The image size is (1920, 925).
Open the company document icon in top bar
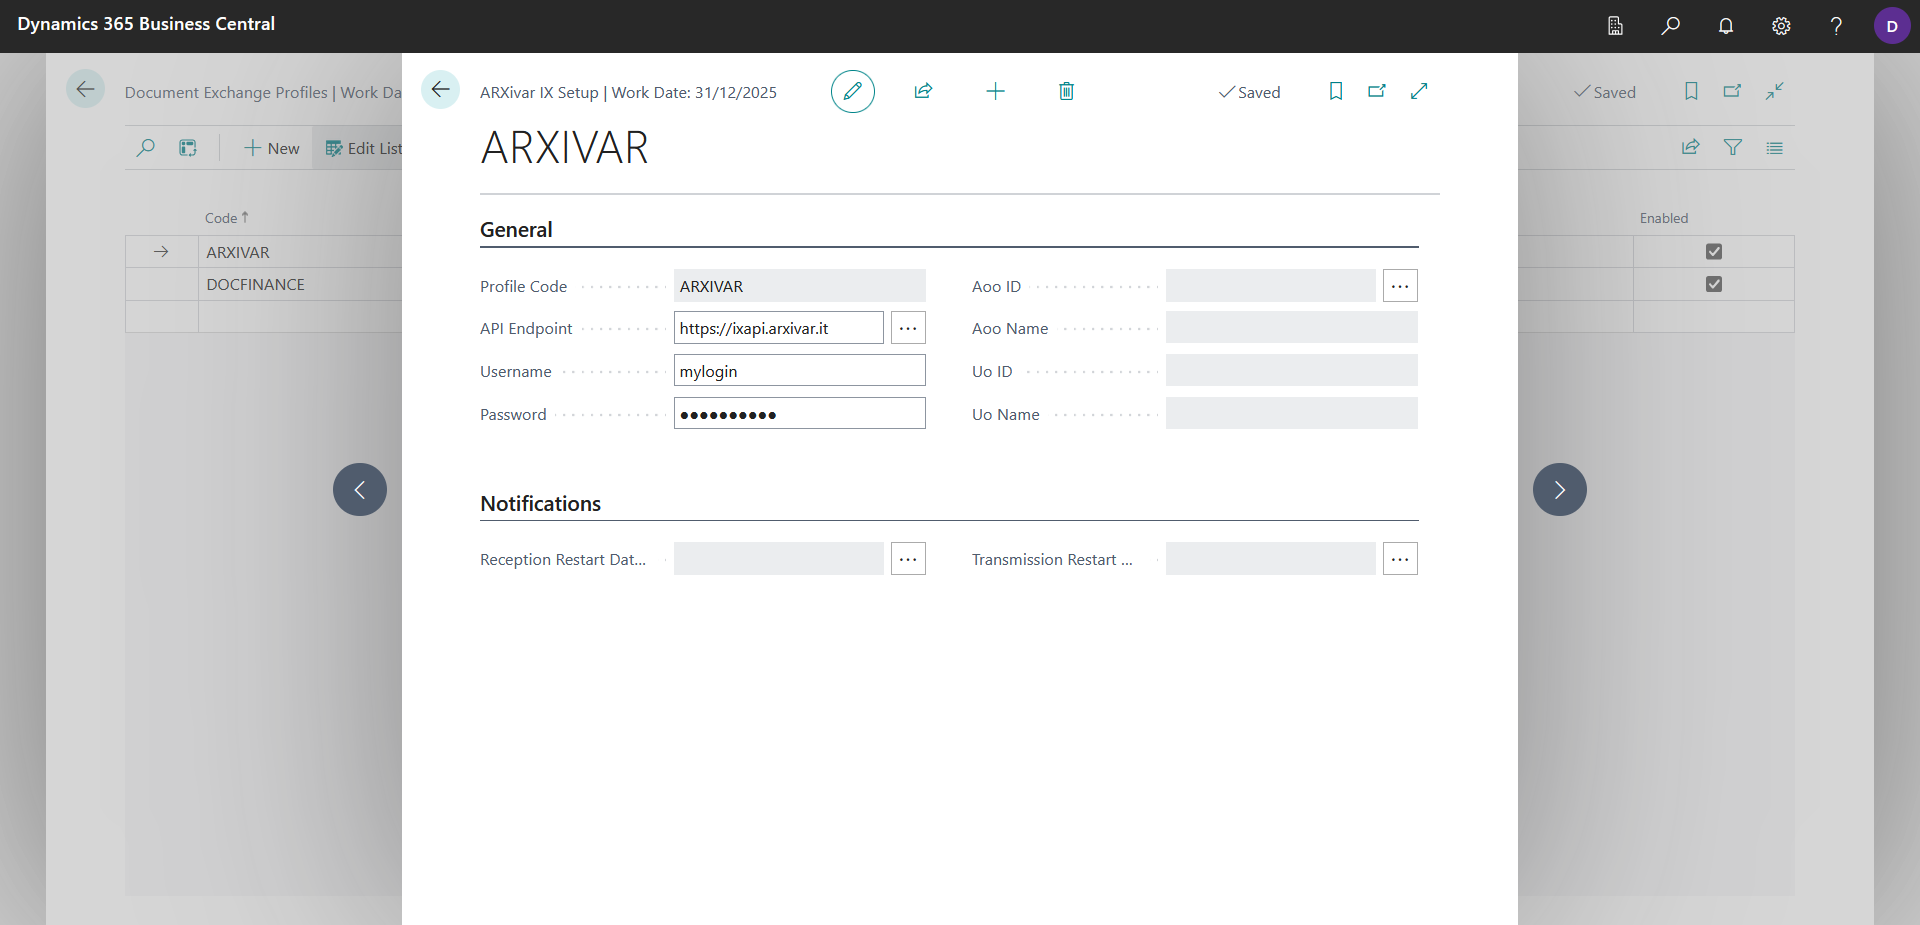1615,26
